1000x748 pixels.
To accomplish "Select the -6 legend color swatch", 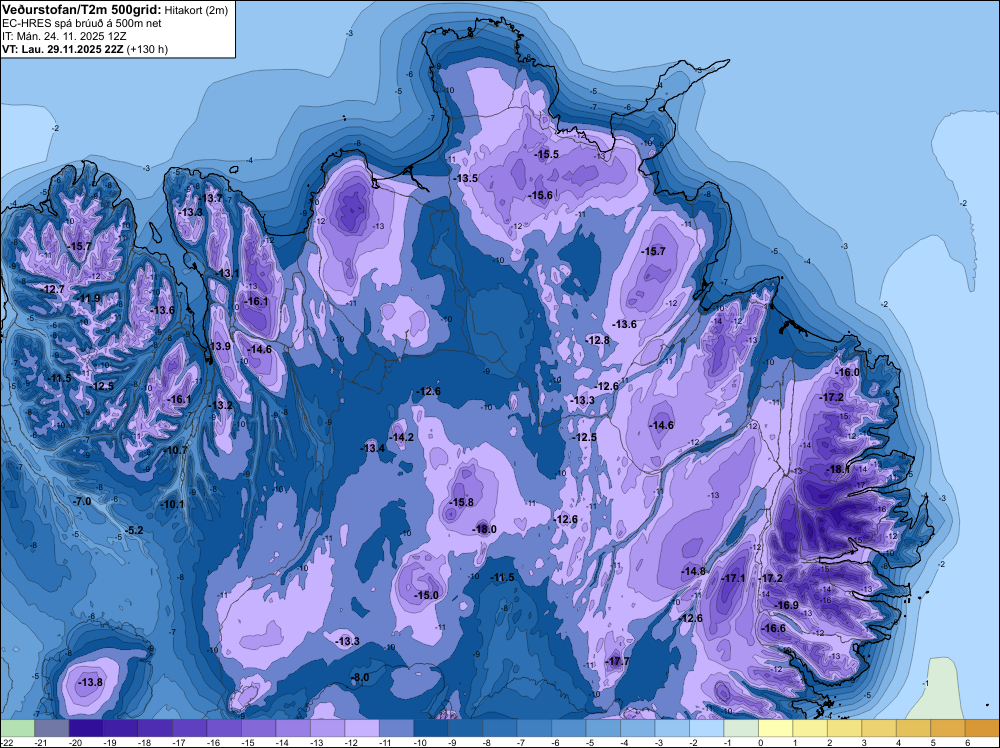I will 568,728.
